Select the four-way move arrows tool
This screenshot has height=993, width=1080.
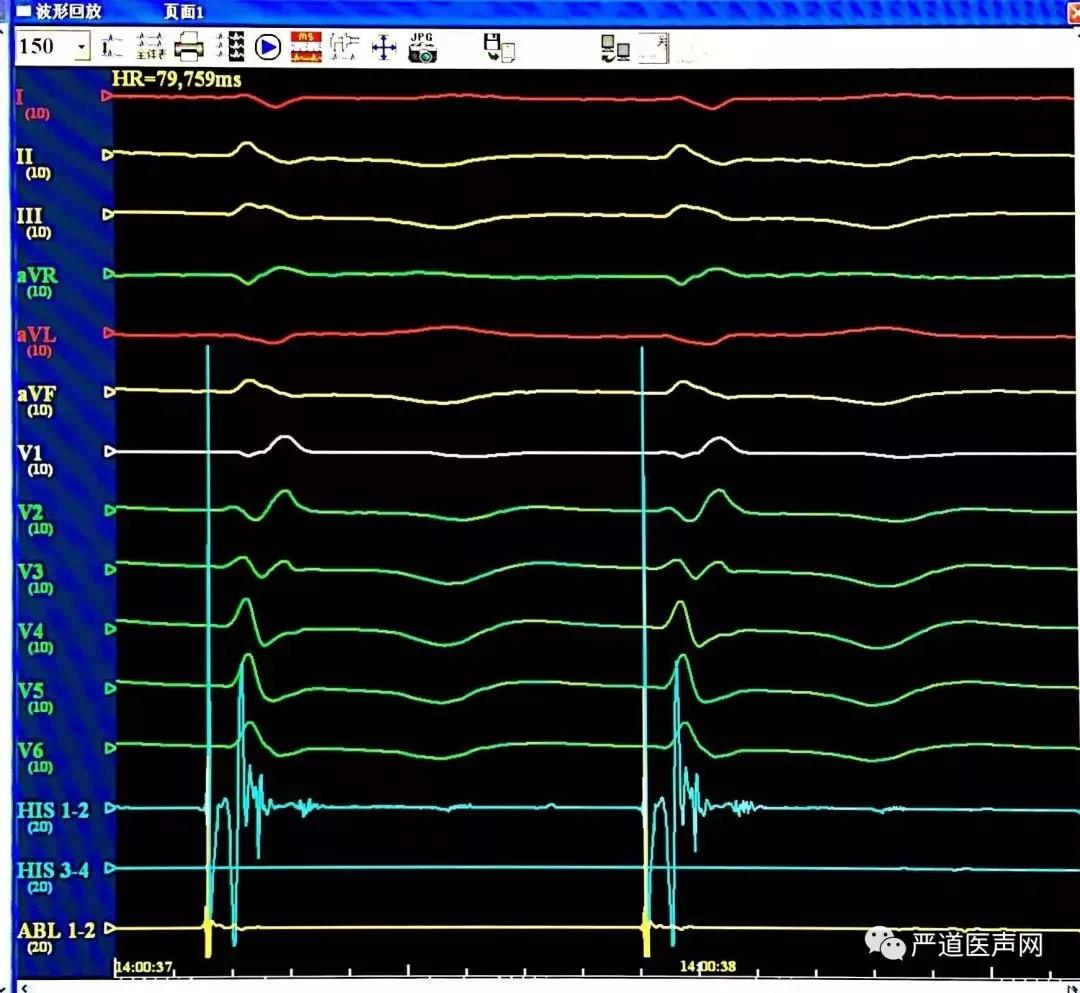[x=384, y=48]
